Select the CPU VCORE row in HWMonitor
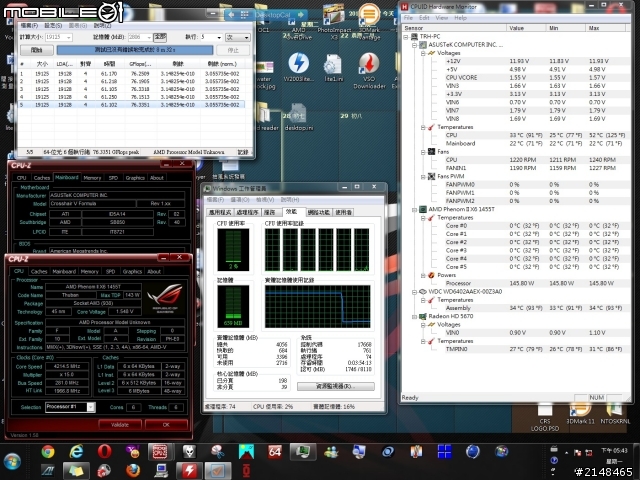The image size is (640, 480). (515, 78)
